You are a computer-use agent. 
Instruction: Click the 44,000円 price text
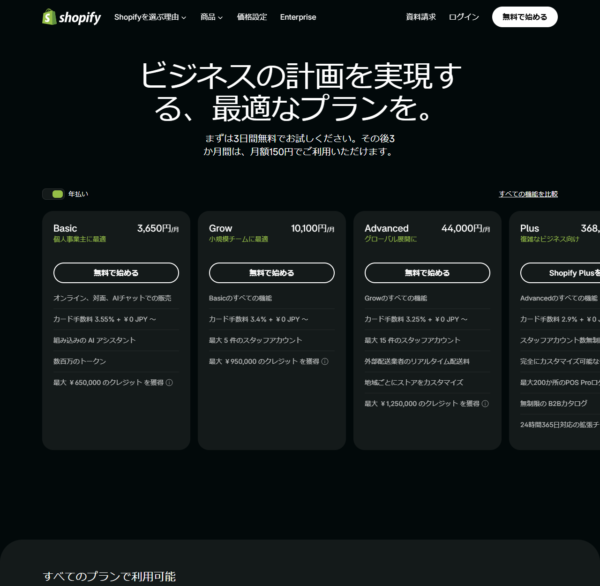(x=466, y=229)
